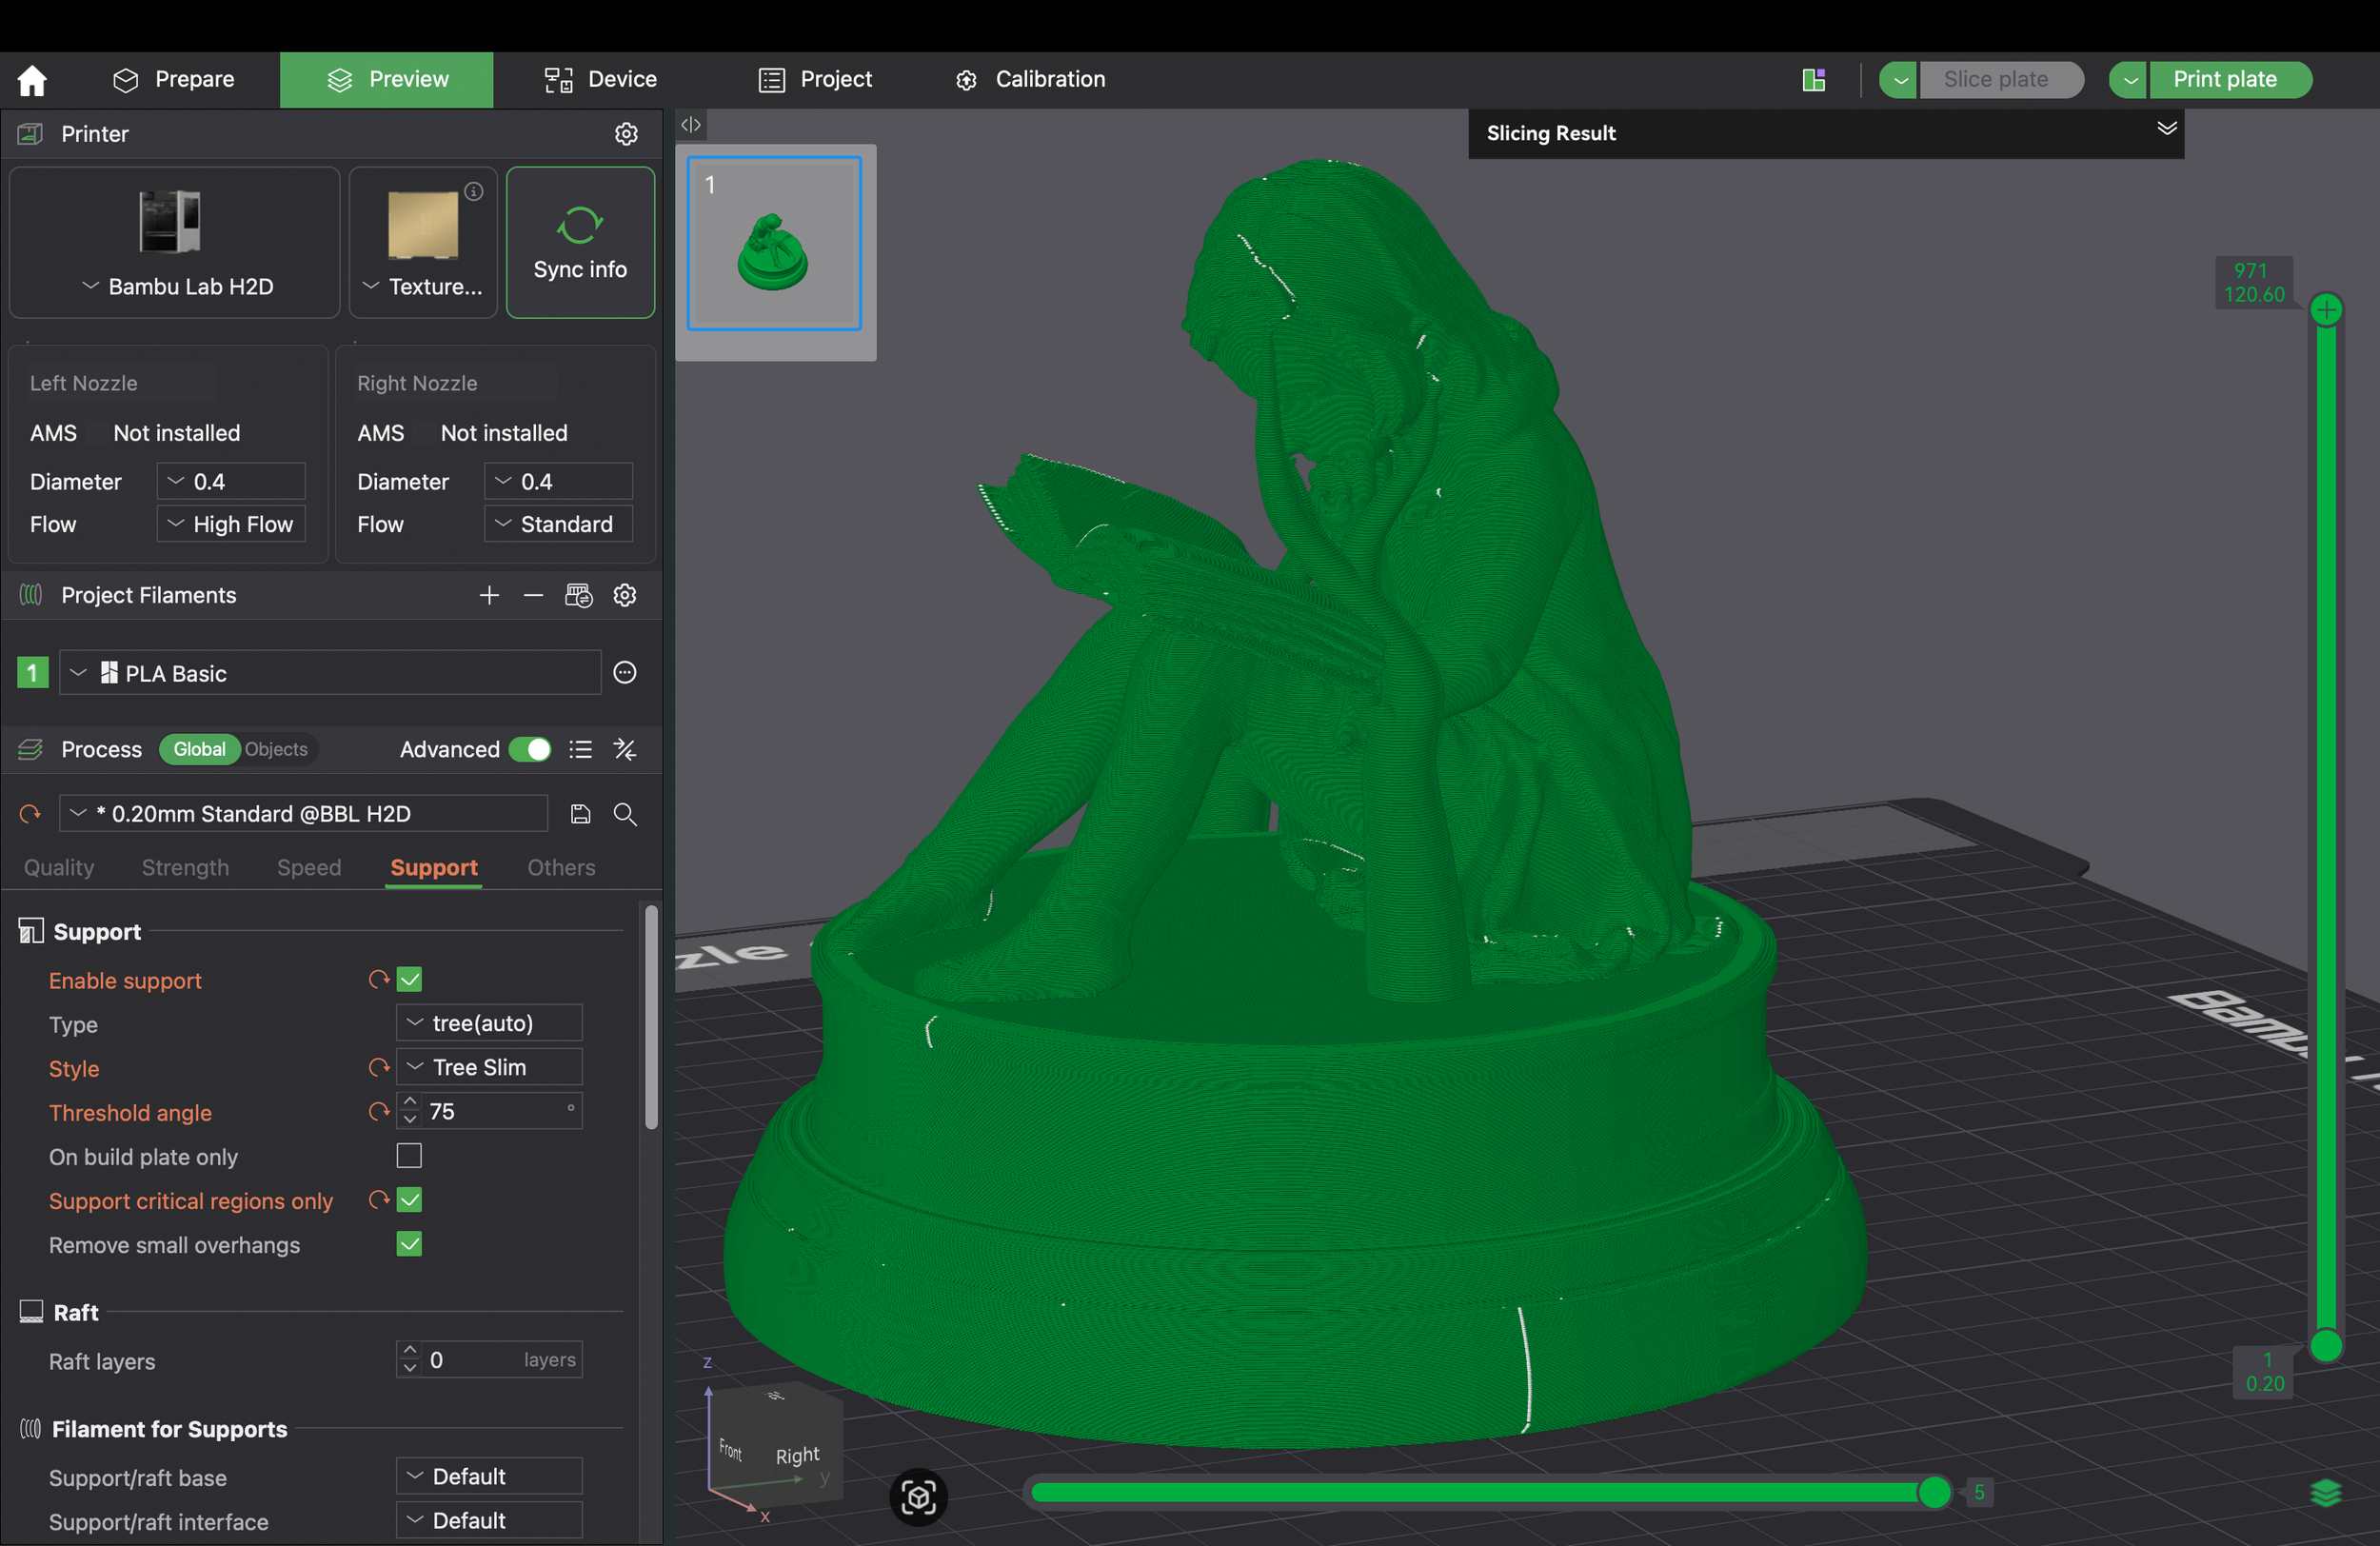
Task: Open the Strength settings tab
Action: click(x=185, y=867)
